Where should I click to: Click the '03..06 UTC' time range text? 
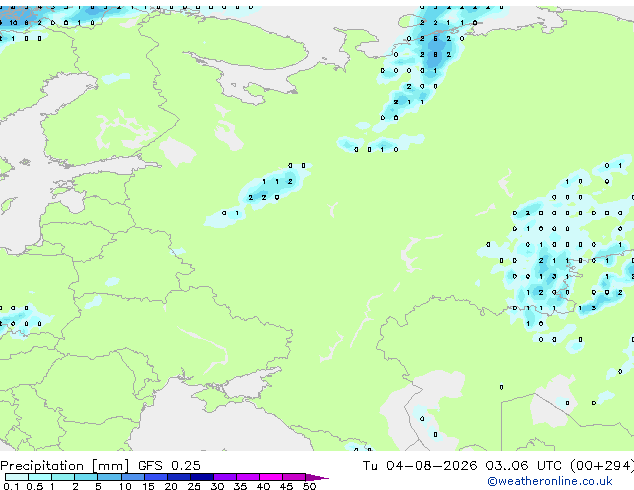(x=523, y=465)
